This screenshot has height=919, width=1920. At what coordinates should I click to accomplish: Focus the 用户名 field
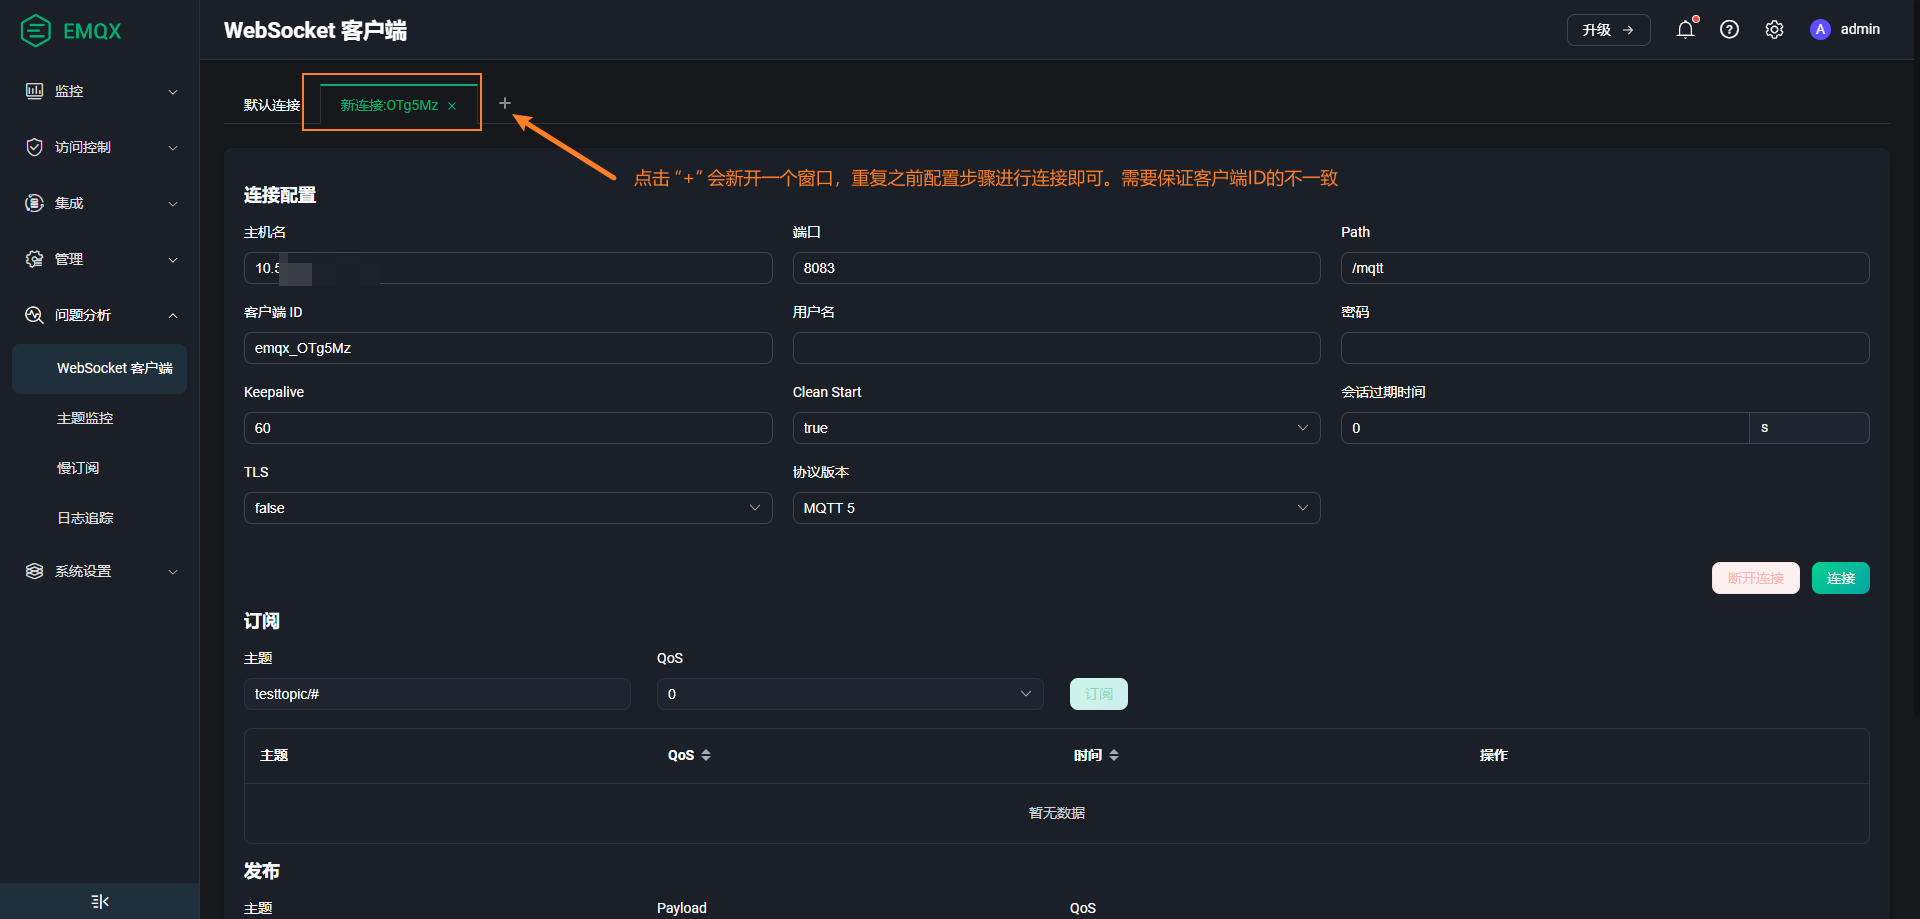click(x=1056, y=348)
